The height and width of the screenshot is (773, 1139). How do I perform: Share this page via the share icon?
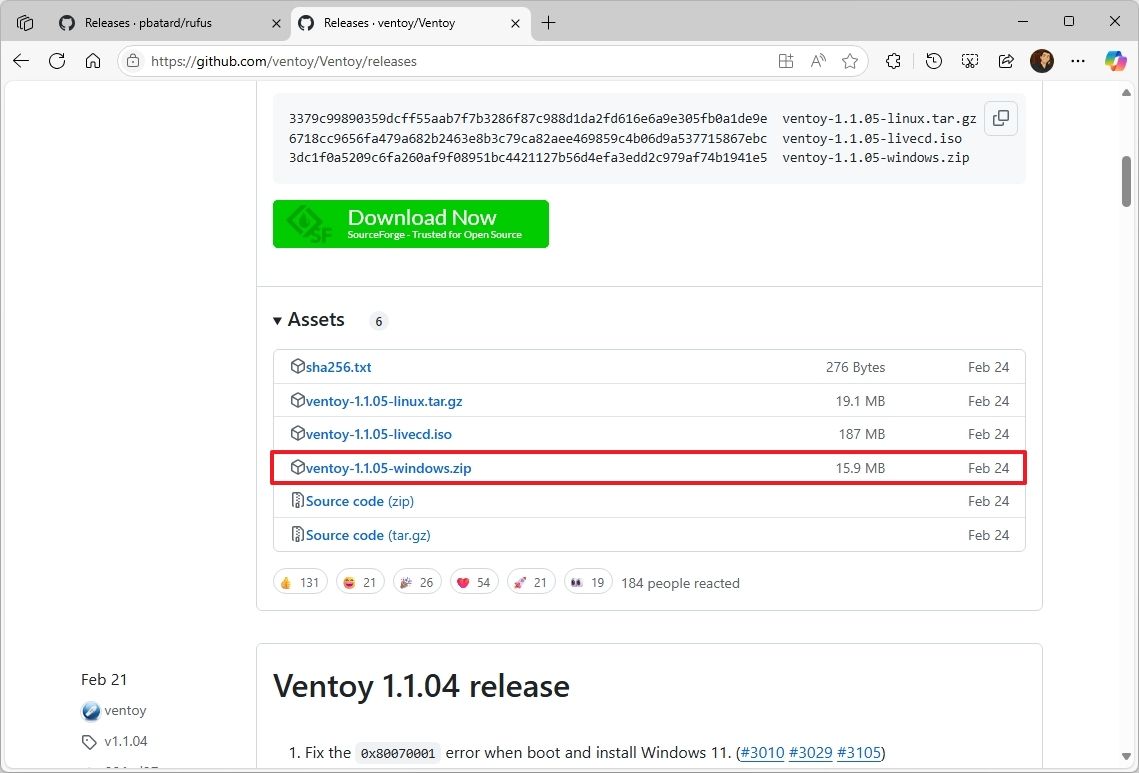click(x=1006, y=61)
